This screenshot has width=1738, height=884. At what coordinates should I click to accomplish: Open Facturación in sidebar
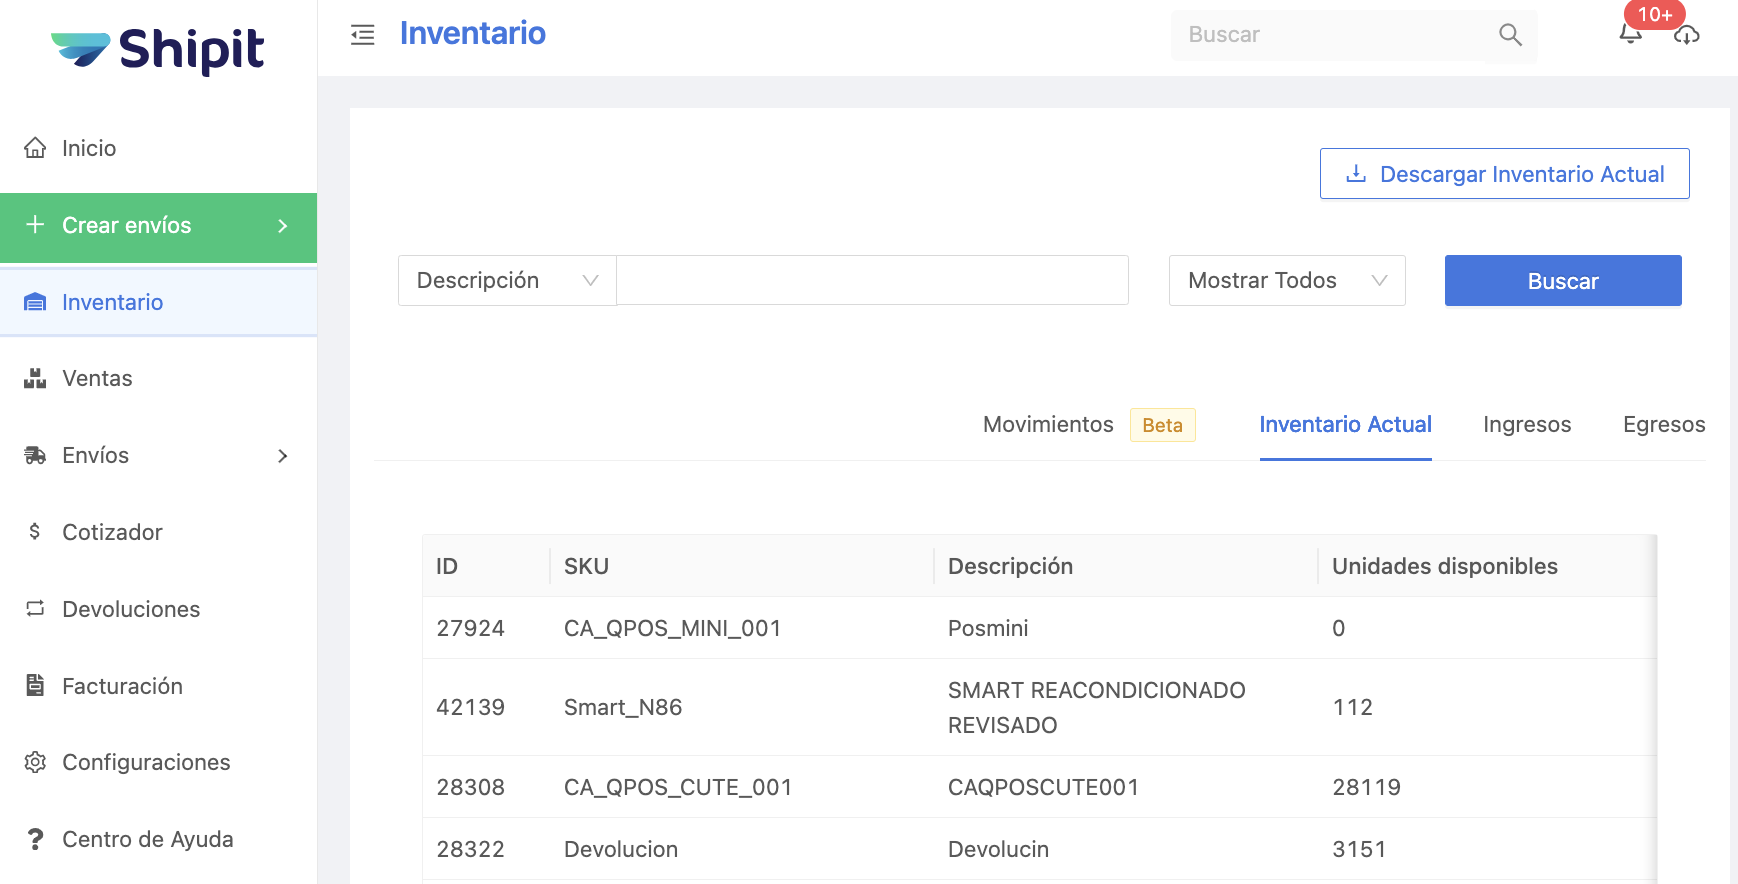pos(122,686)
